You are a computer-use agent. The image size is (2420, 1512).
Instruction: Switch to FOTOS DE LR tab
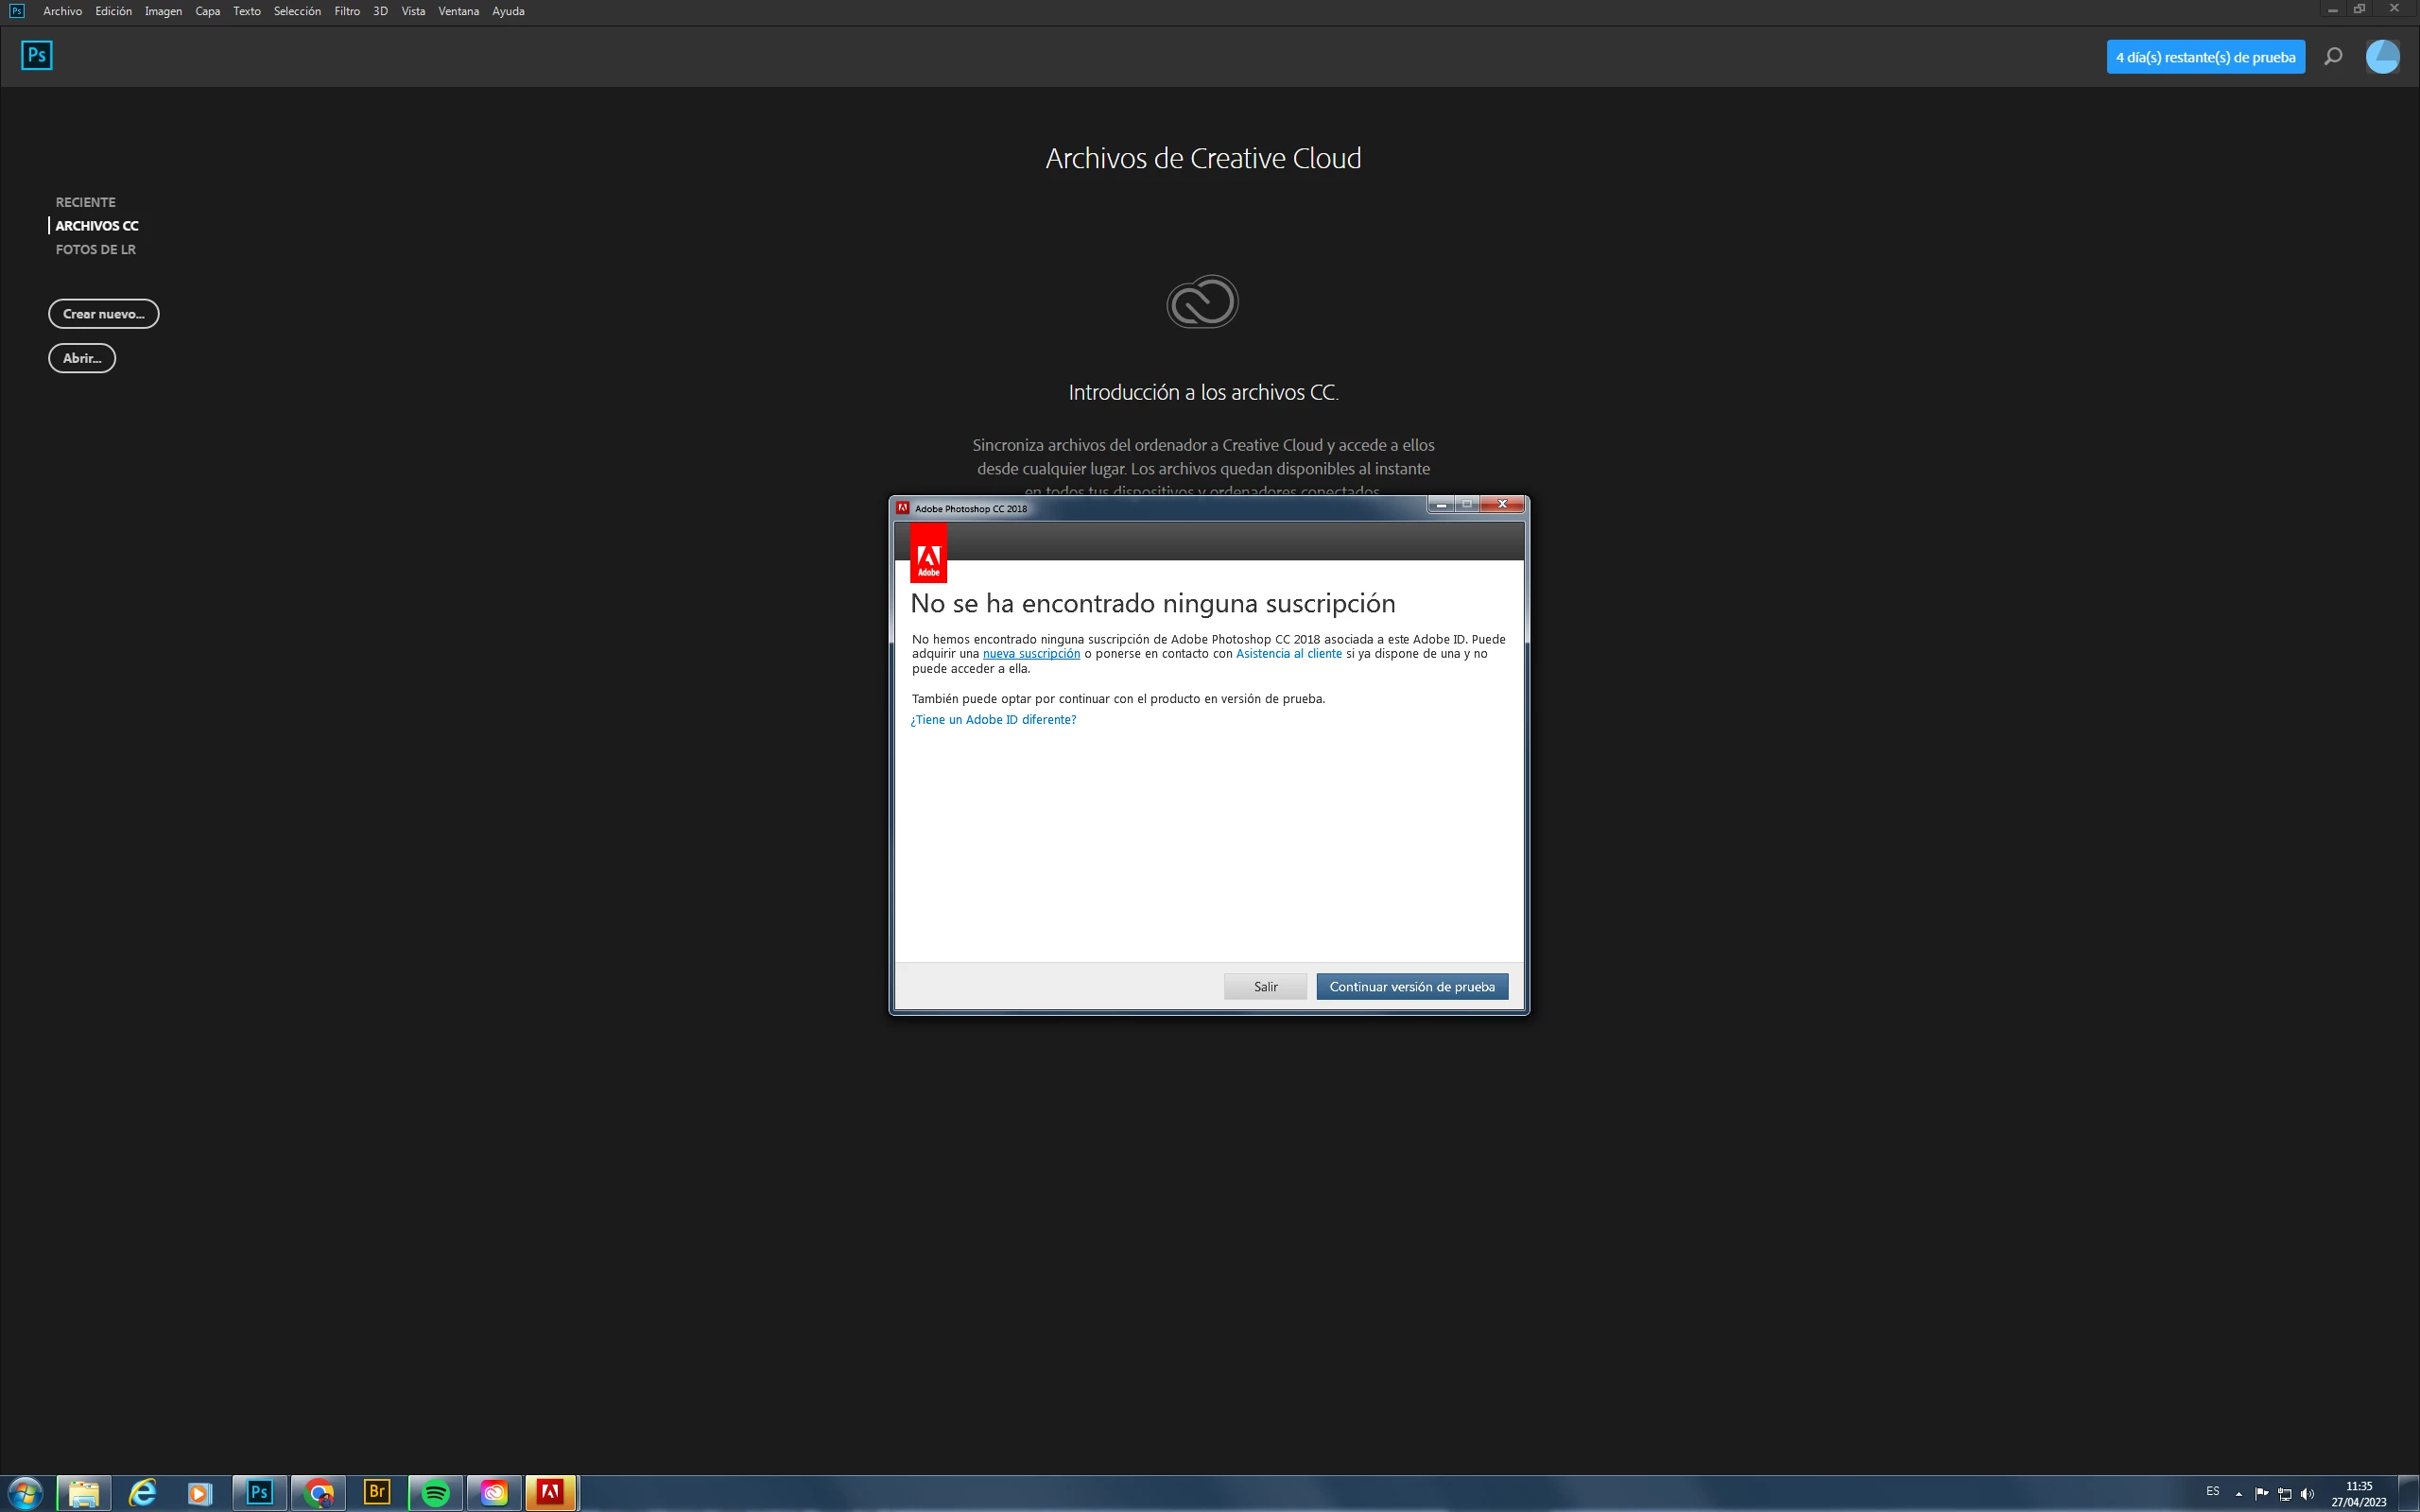(x=95, y=250)
